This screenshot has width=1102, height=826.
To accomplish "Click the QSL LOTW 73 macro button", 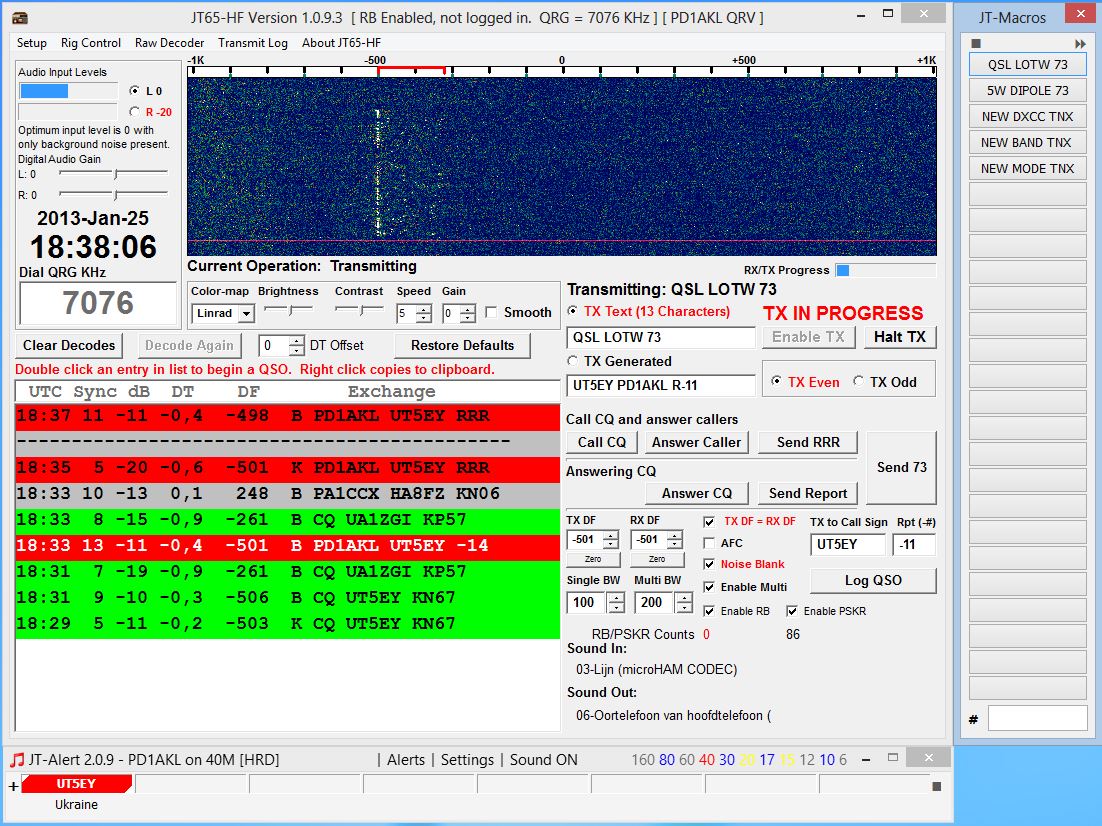I will 1028,65.
